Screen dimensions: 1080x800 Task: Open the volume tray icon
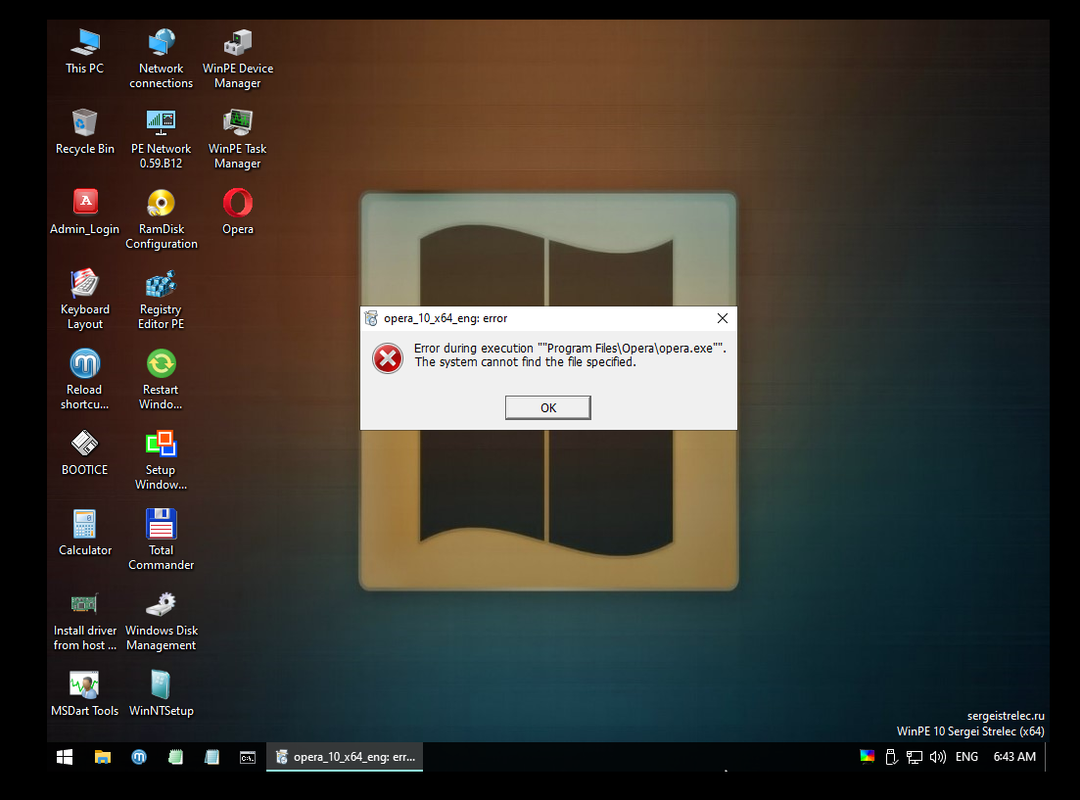click(x=937, y=757)
